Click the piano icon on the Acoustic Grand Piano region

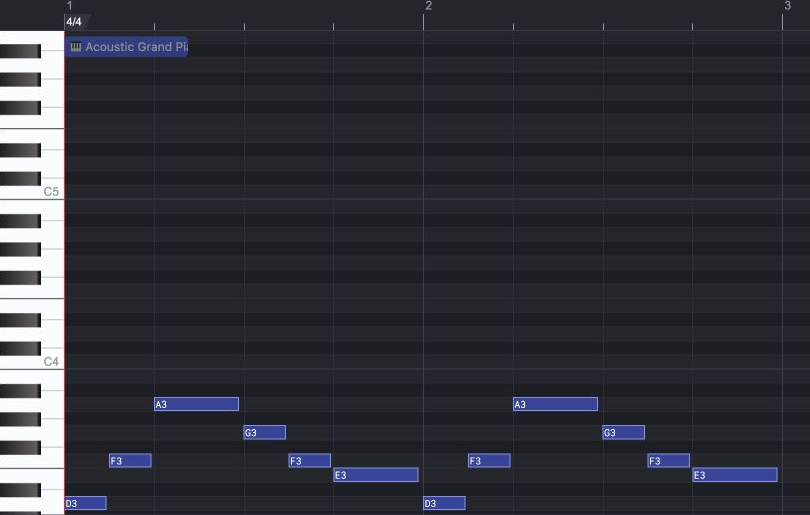click(x=76, y=47)
